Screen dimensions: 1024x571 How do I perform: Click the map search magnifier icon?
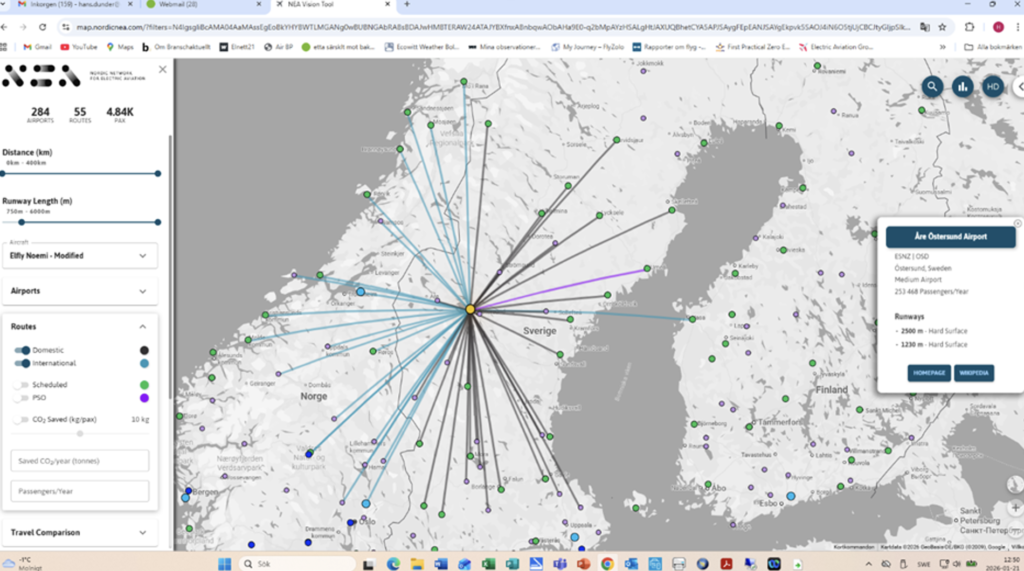click(932, 87)
